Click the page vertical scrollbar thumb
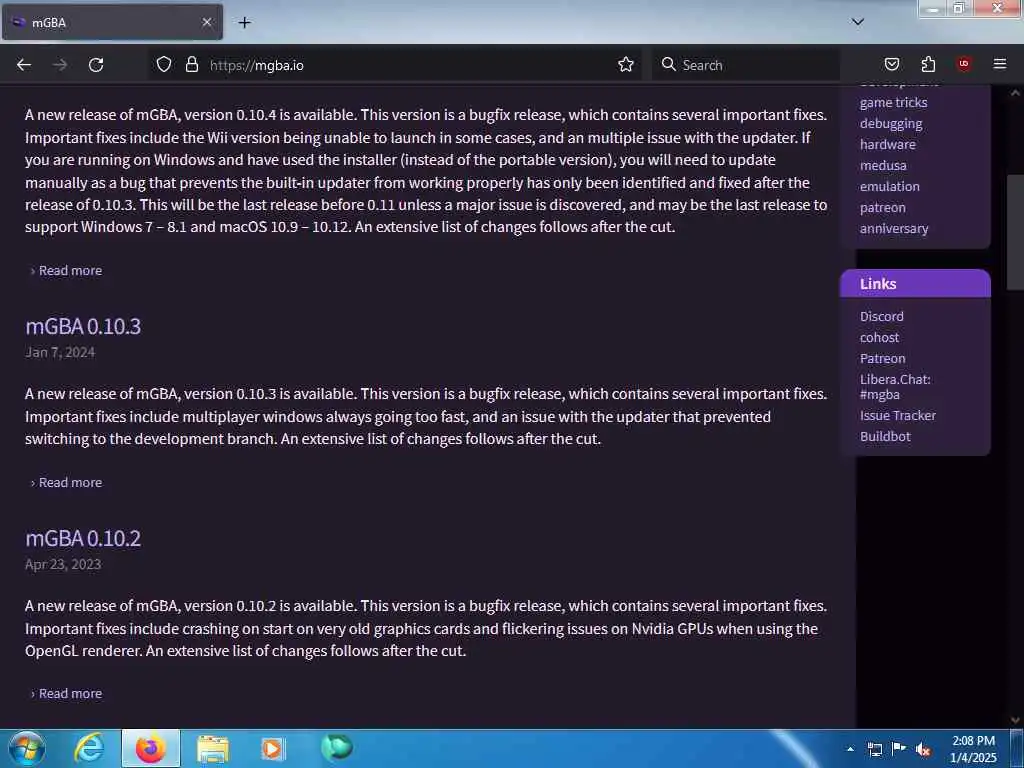The height and width of the screenshot is (768, 1024). point(1016,232)
